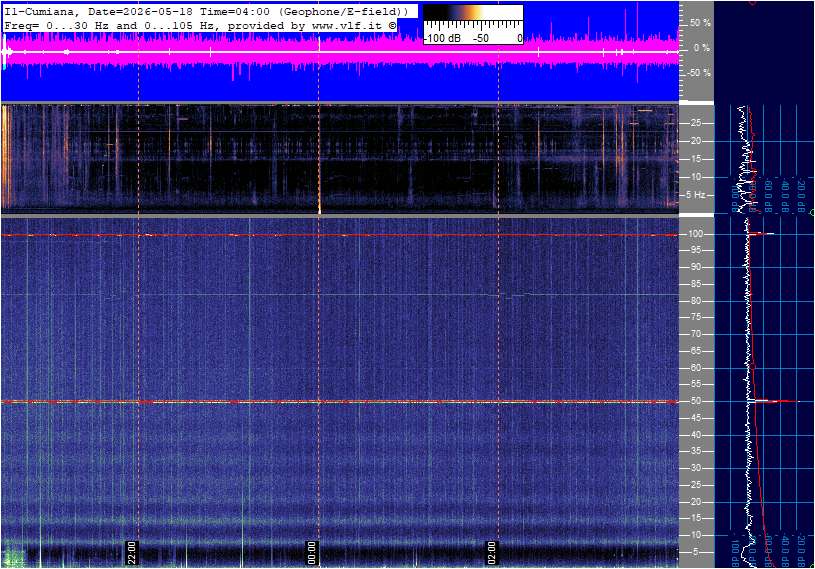Screen dimensions: 815x569
Task: Click the 50 % amplitude scale label
Action: click(x=700, y=23)
